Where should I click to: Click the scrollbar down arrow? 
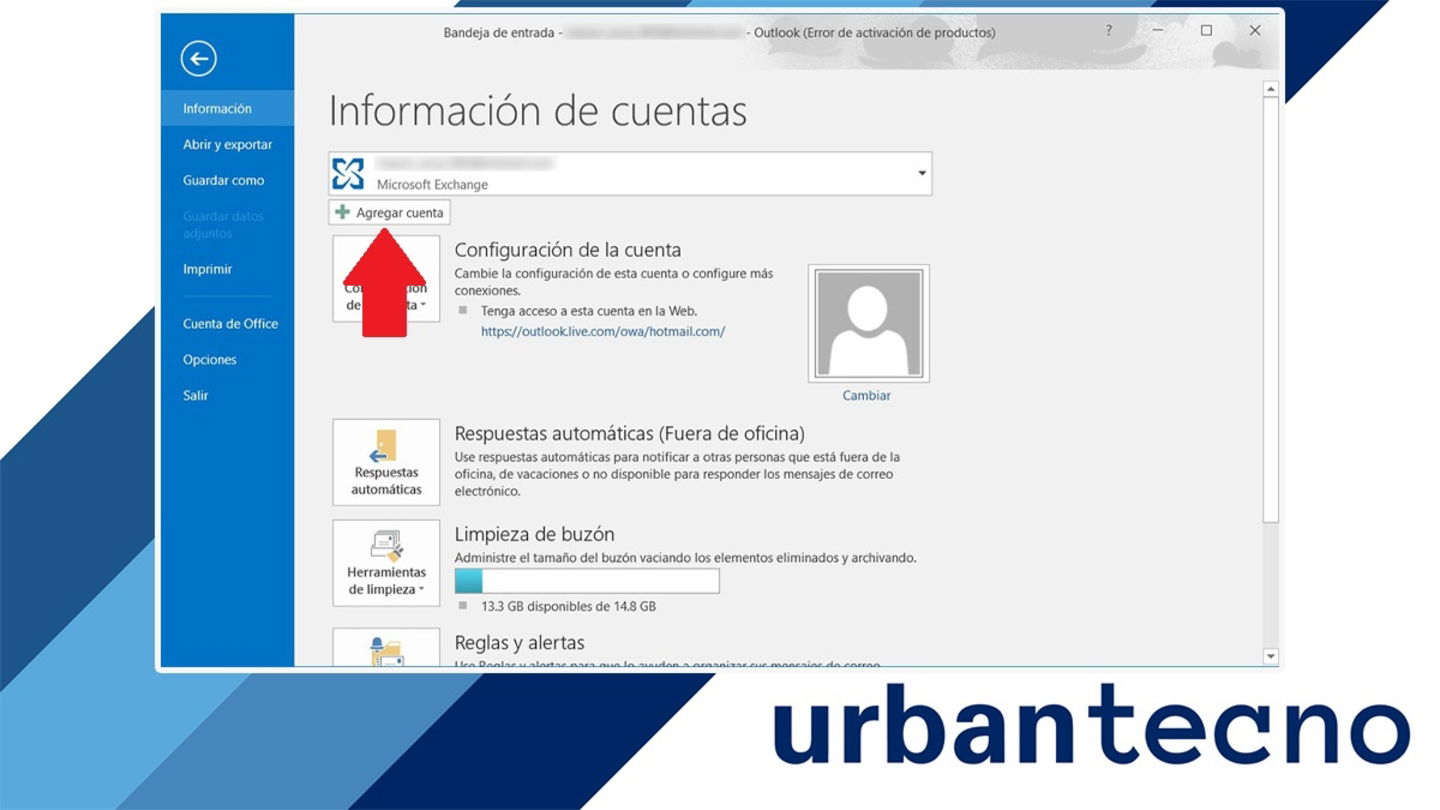point(1271,657)
